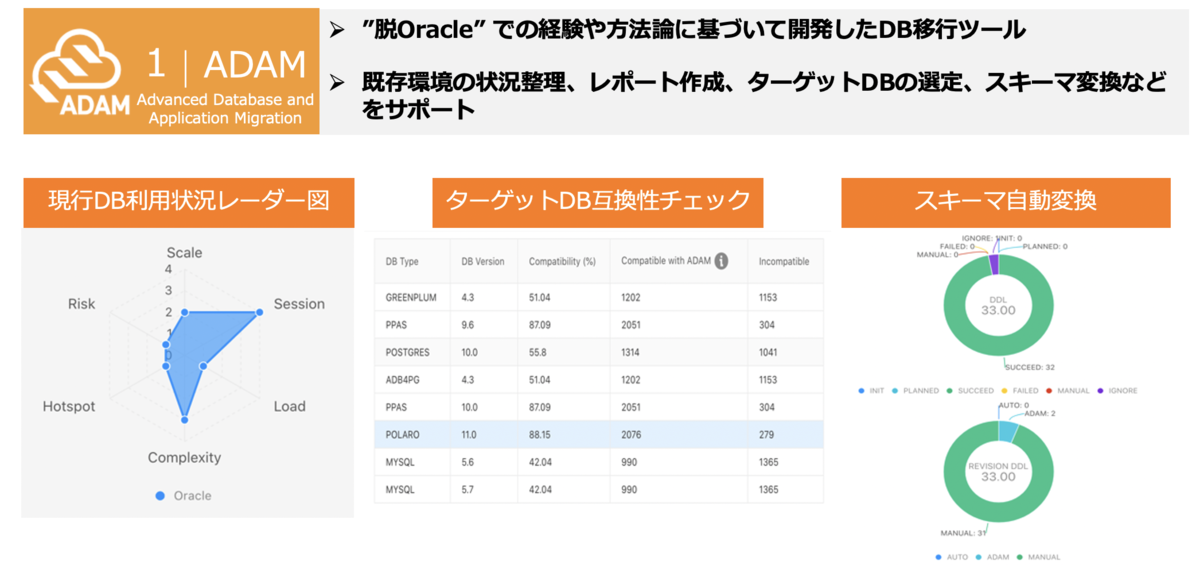Sort by the DB Type column header
The width and height of the screenshot is (1200, 566).
coord(402,262)
